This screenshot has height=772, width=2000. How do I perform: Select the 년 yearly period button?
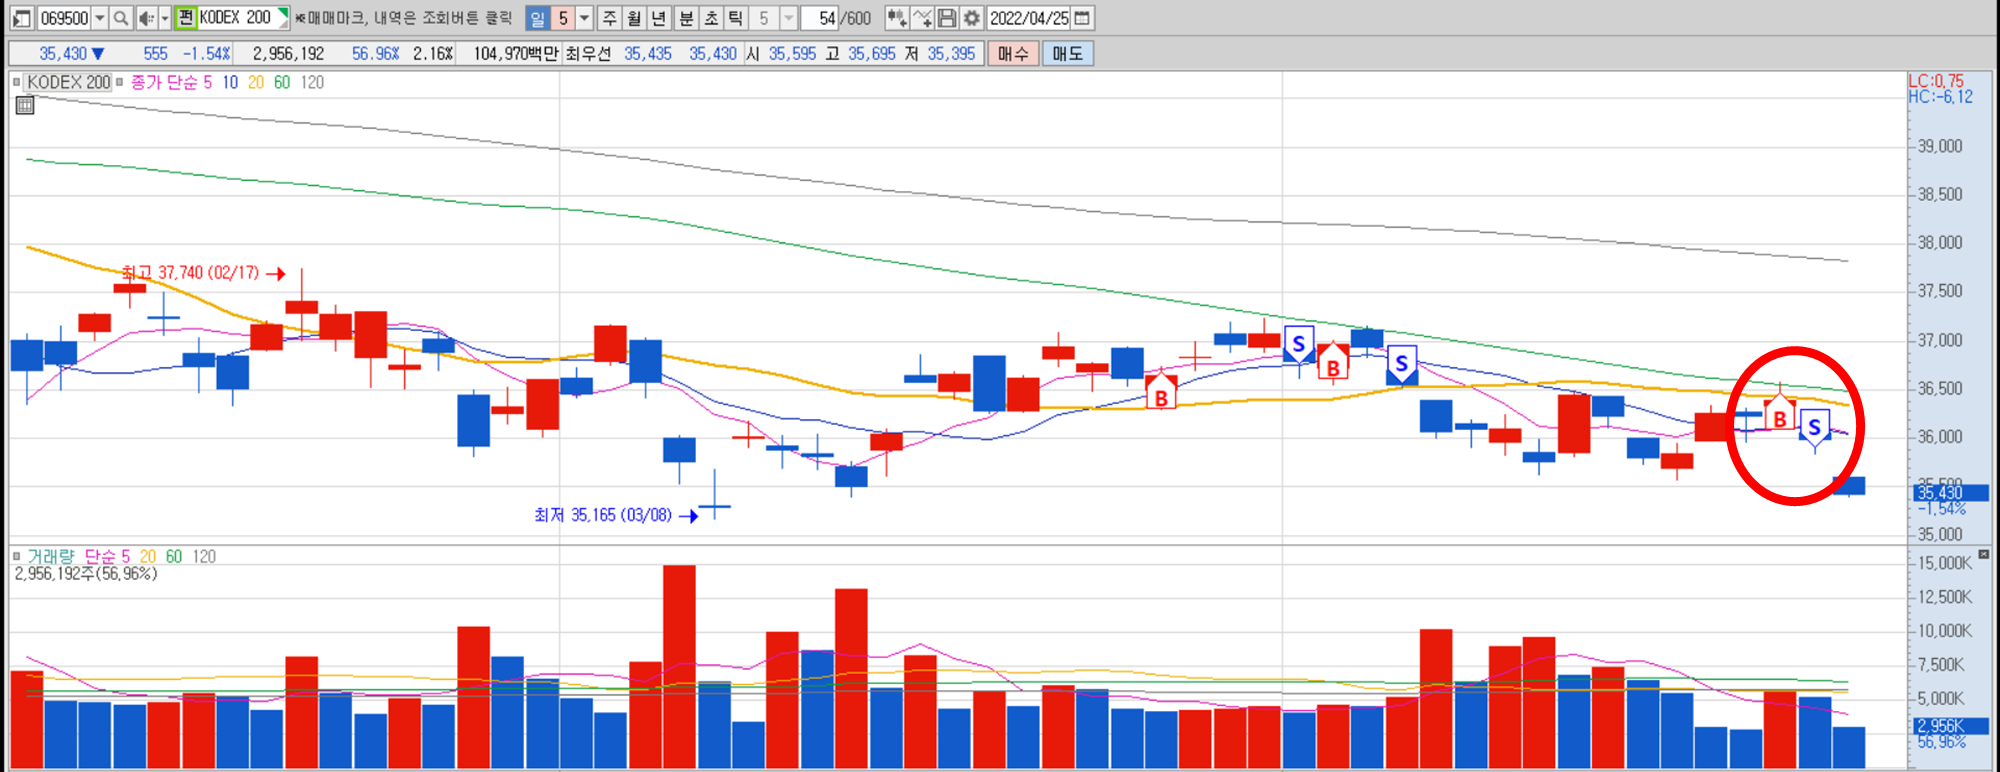(x=659, y=18)
